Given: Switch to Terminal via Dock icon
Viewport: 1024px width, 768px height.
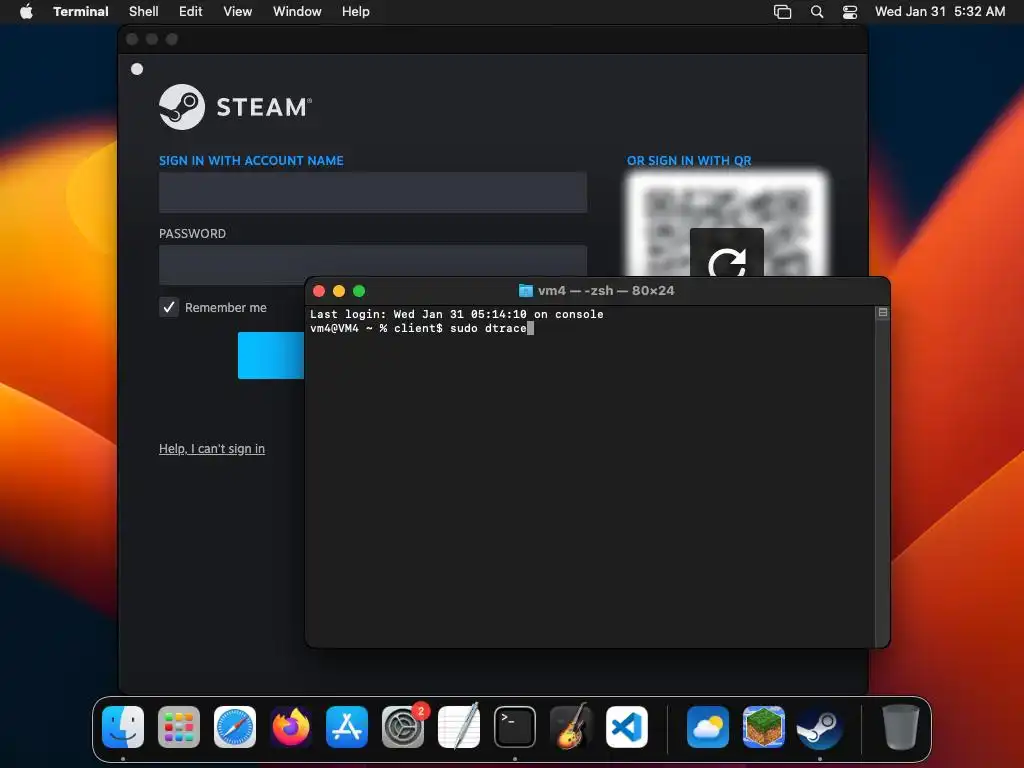Looking at the screenshot, I should [515, 727].
